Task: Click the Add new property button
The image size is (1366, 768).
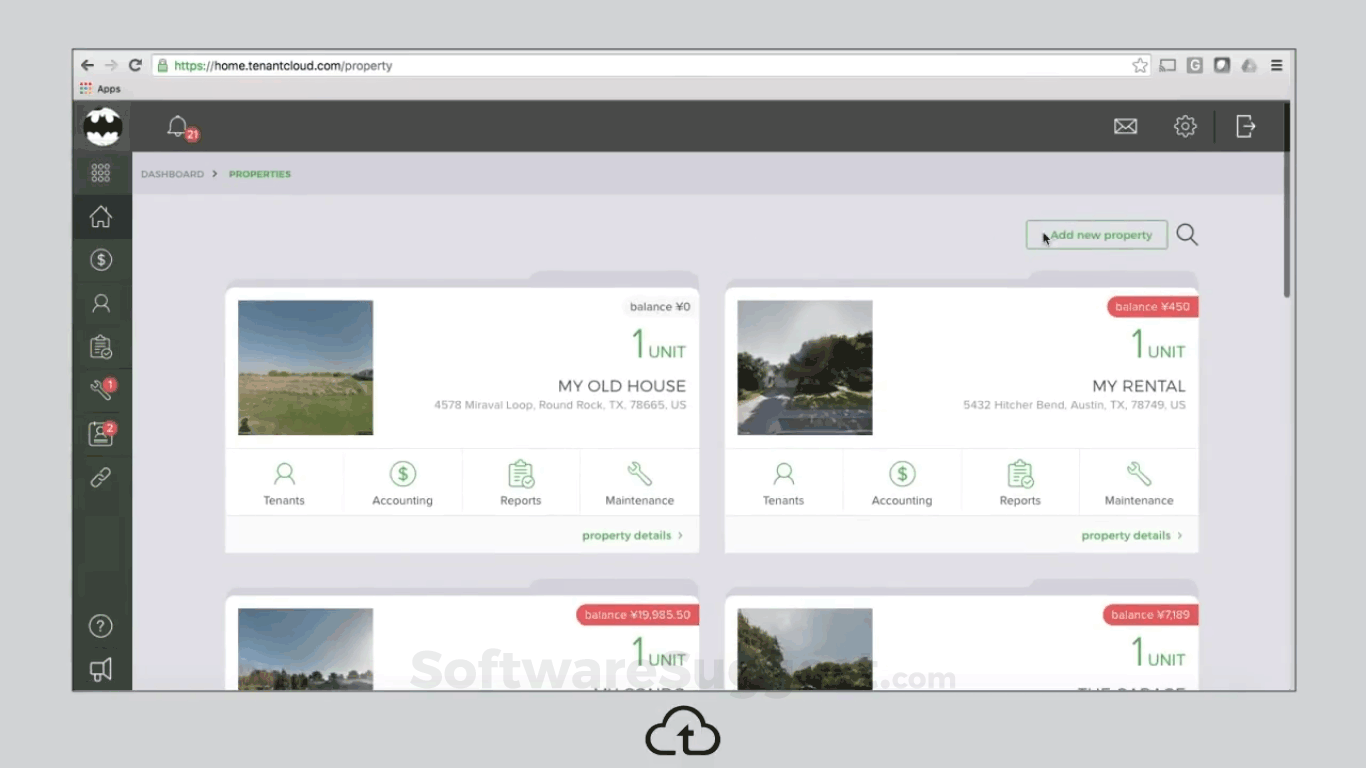Action: (x=1097, y=235)
